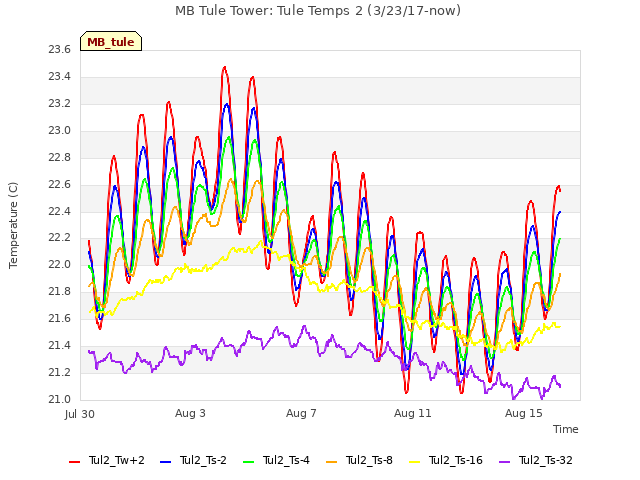The width and height of the screenshot is (640, 480).
Task: Click the 22.4 y-axis tick label
Action: (60, 211)
